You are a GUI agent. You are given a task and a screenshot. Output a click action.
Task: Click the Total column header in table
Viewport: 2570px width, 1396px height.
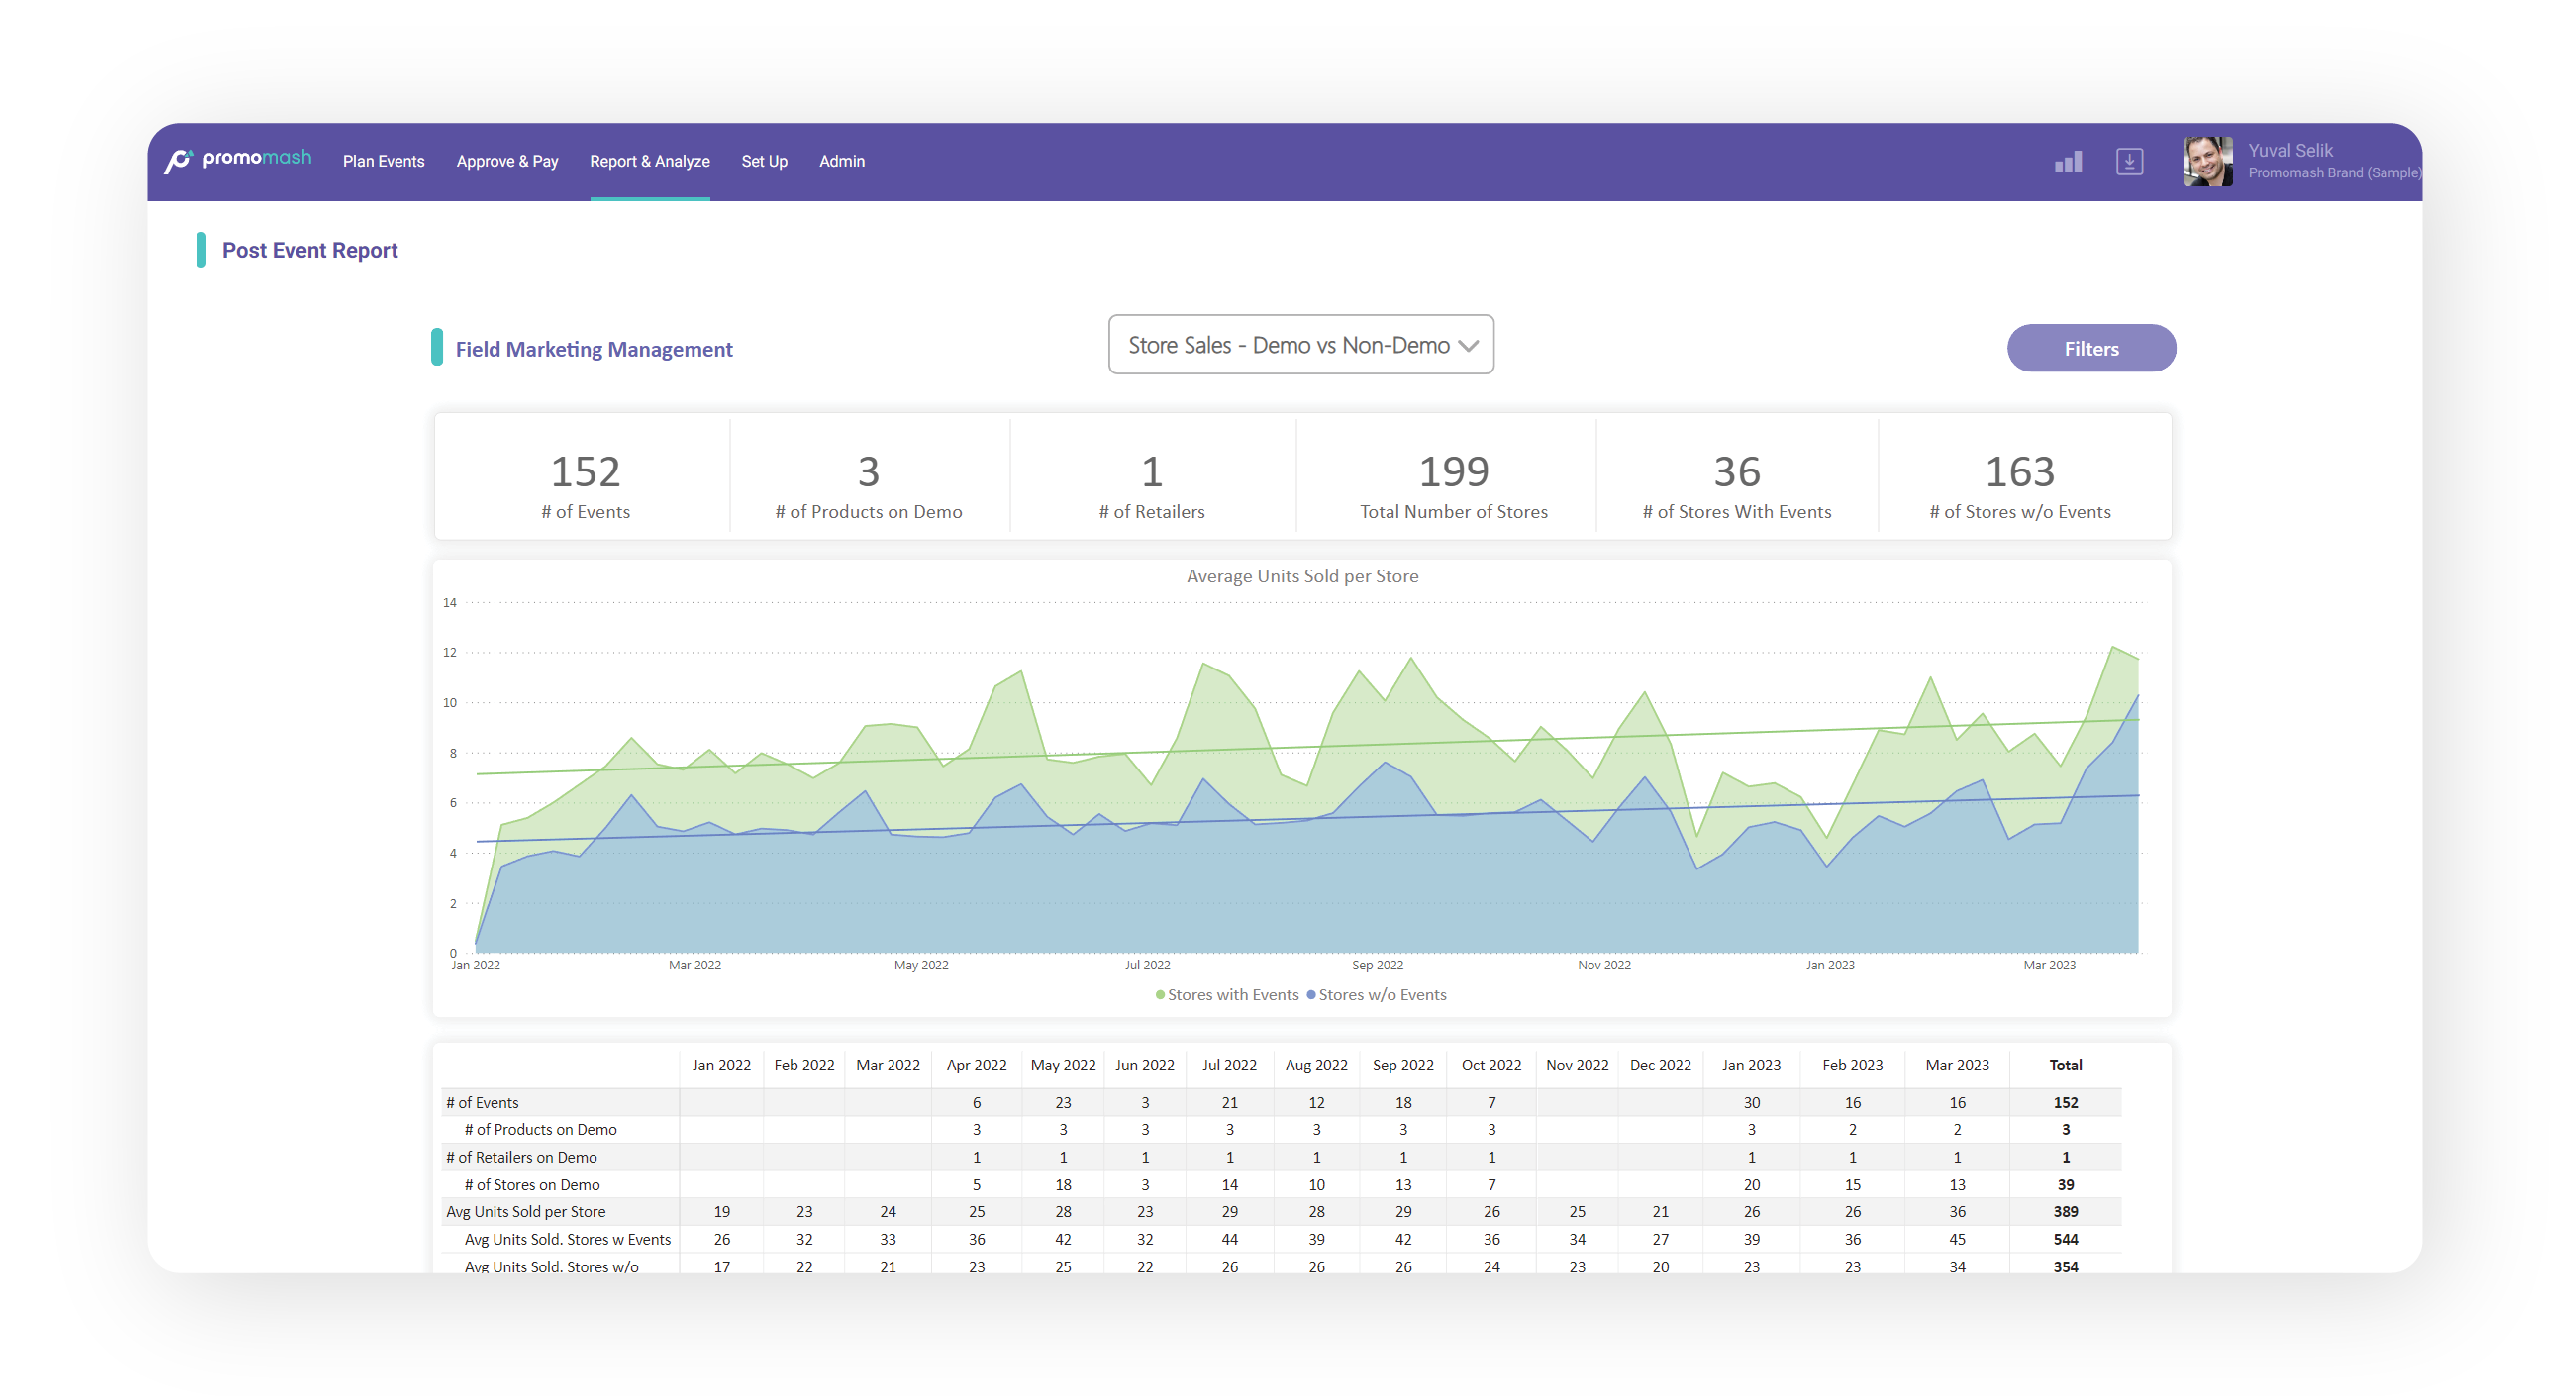point(2065,1065)
